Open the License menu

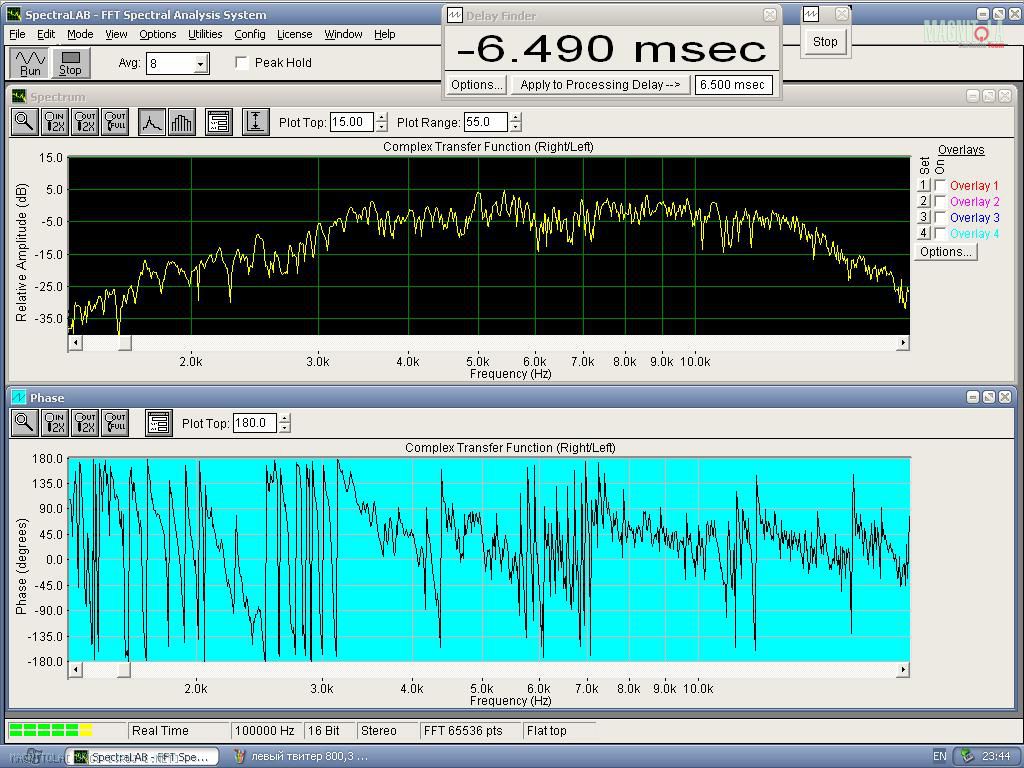click(295, 34)
